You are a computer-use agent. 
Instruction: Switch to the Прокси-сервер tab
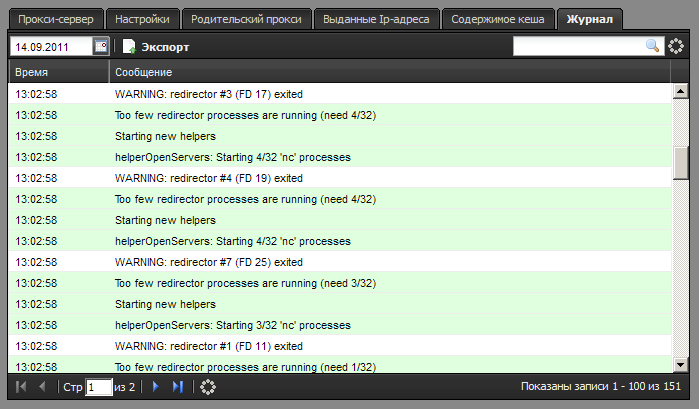[54, 19]
